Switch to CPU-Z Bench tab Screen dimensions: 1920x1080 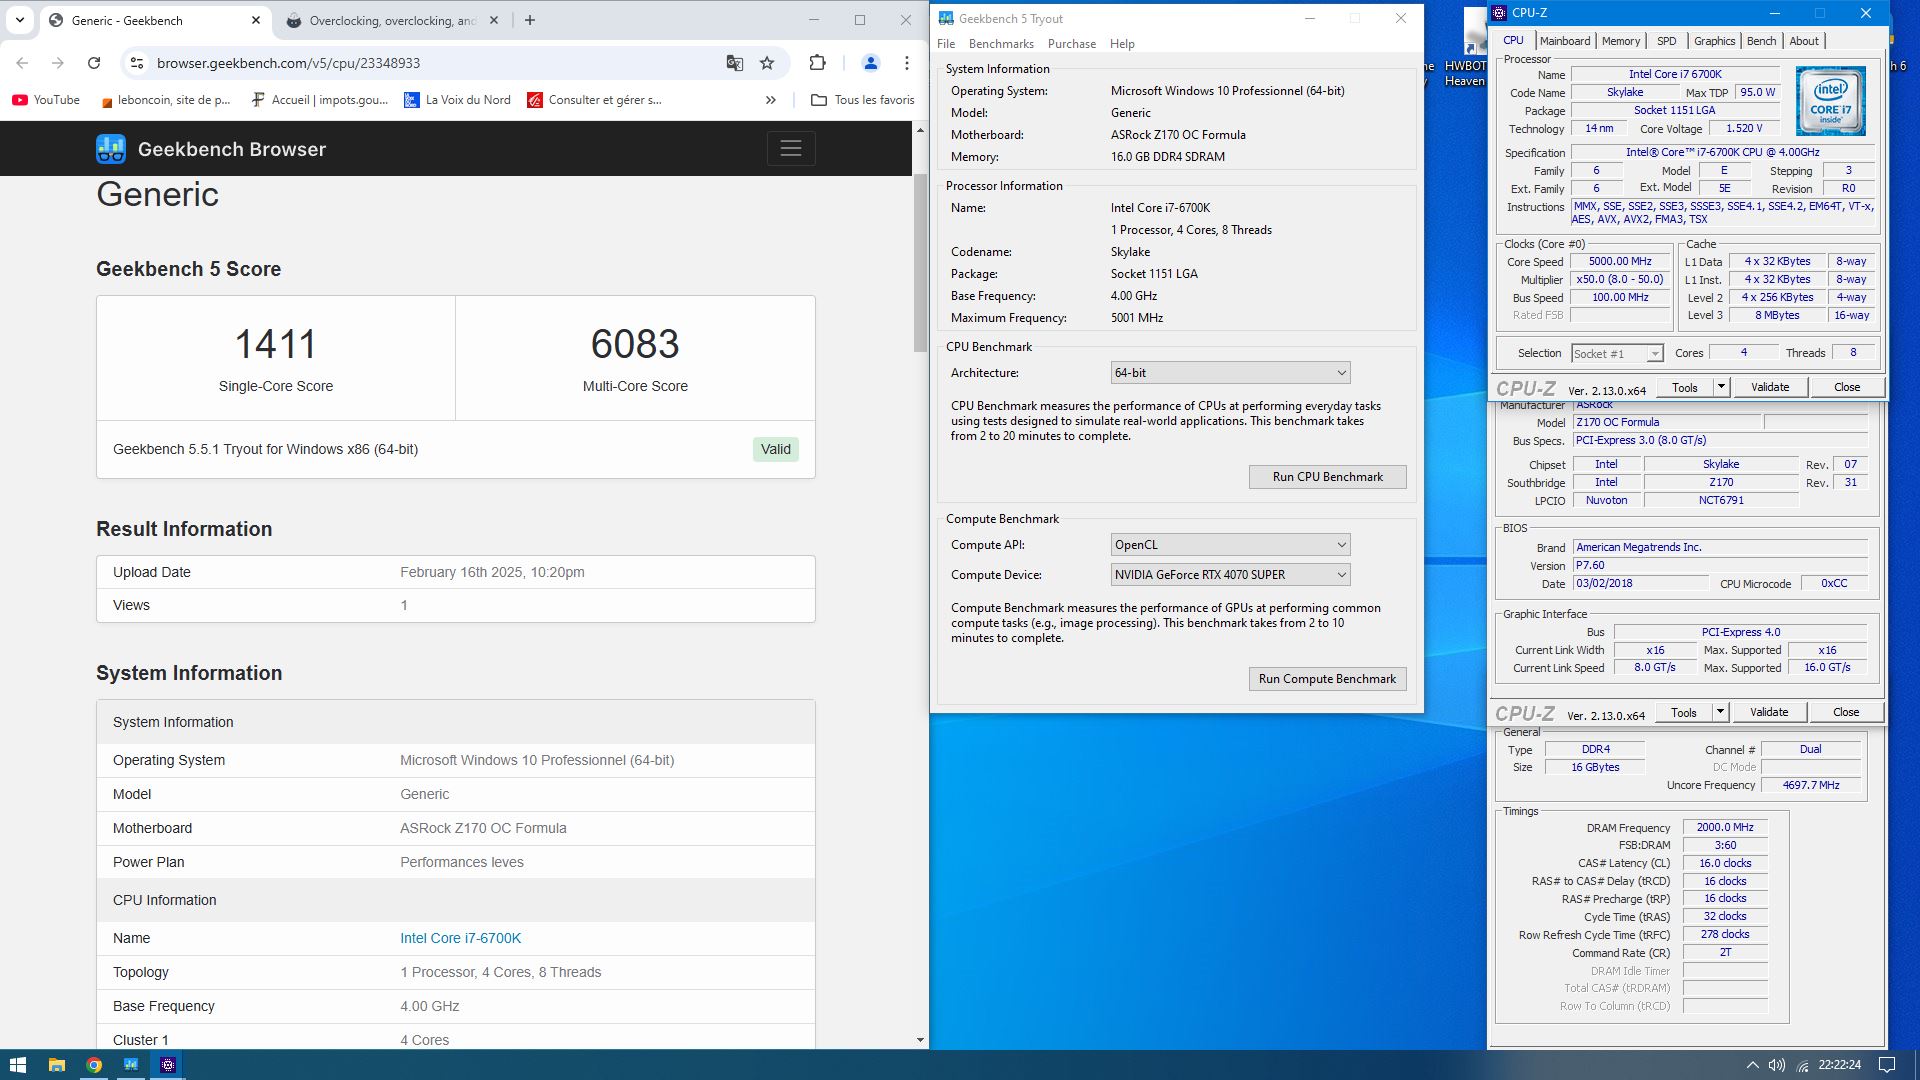pos(1761,41)
